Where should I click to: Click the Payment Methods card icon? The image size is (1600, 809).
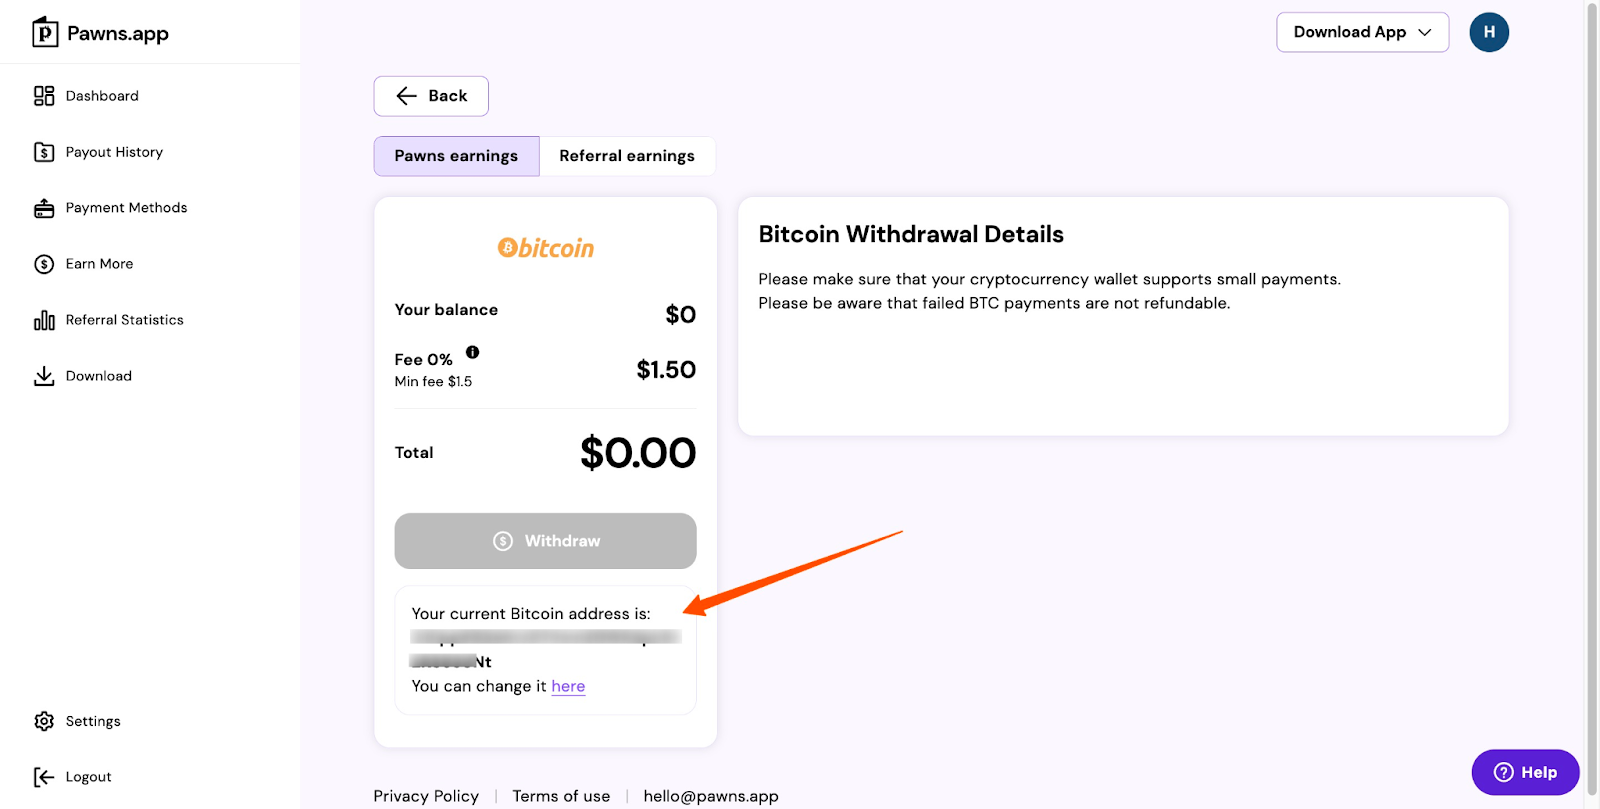44,208
